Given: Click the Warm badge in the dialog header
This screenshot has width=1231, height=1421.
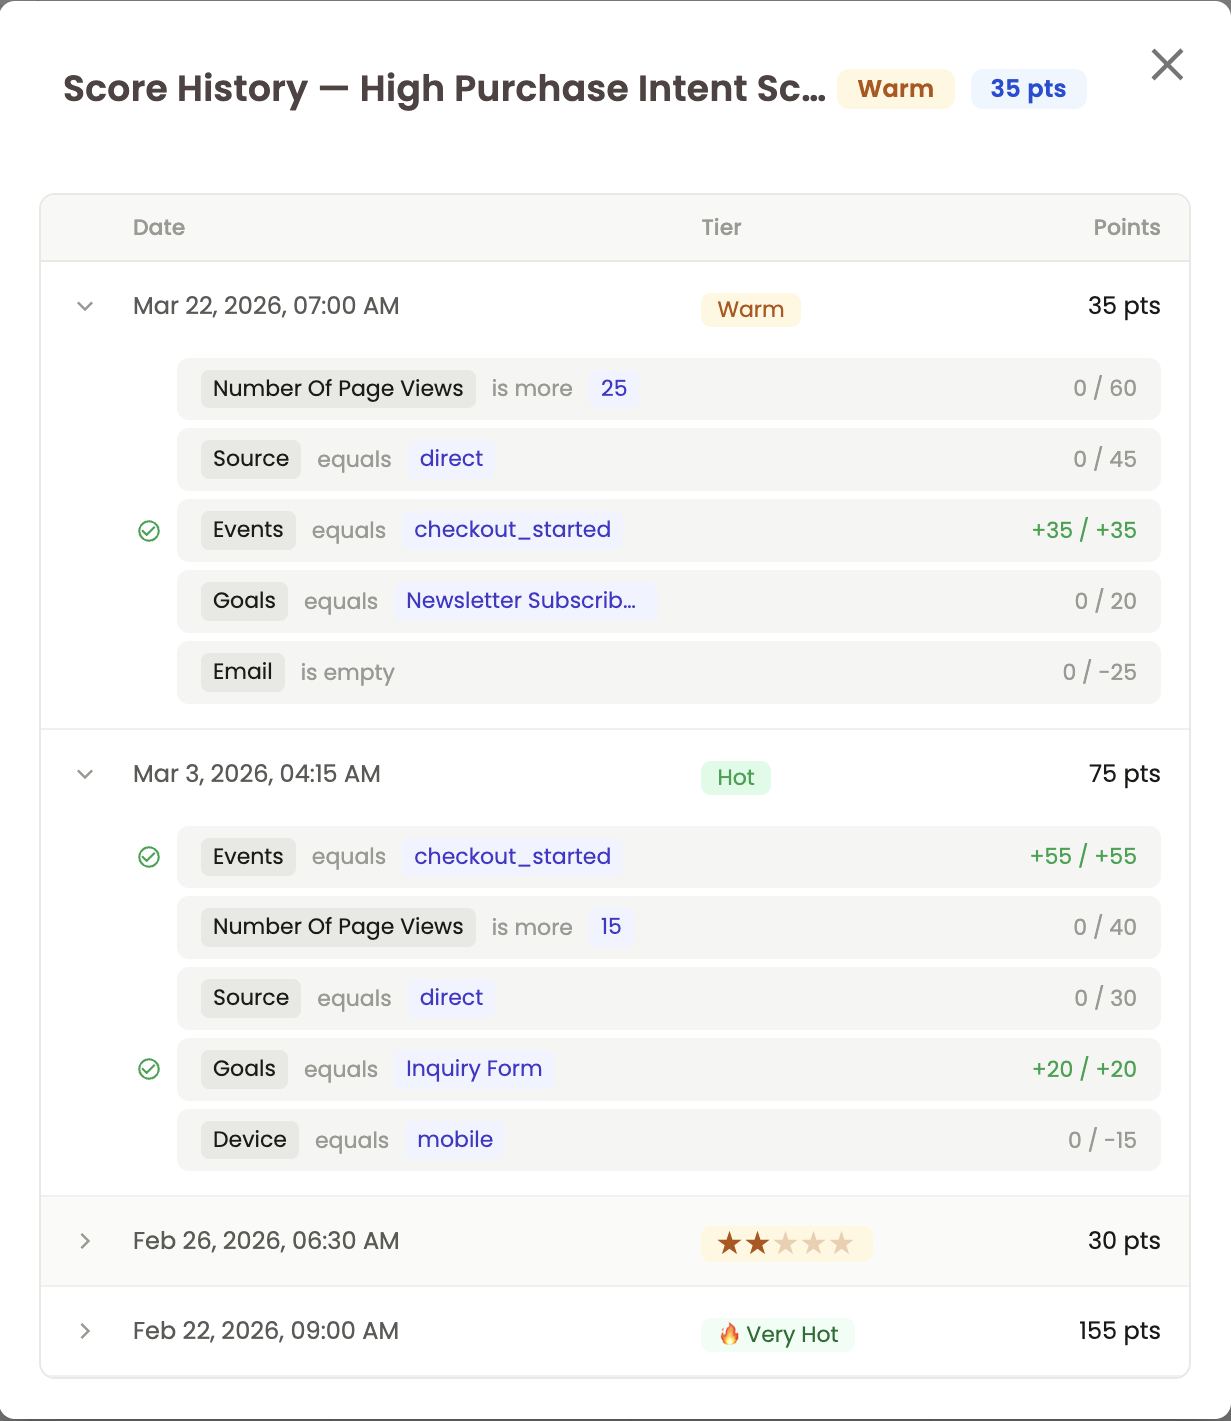Looking at the screenshot, I should click(x=895, y=89).
